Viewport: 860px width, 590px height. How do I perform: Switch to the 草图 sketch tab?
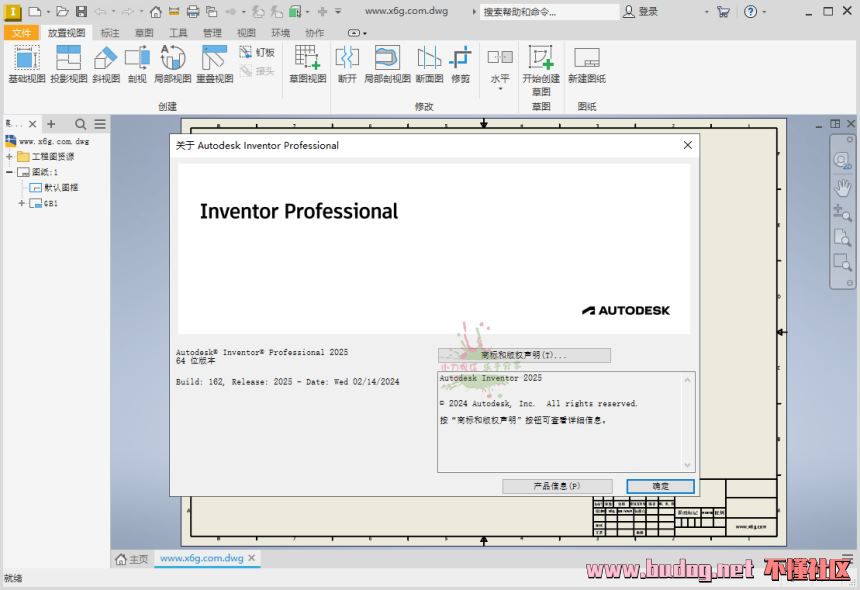coord(144,33)
